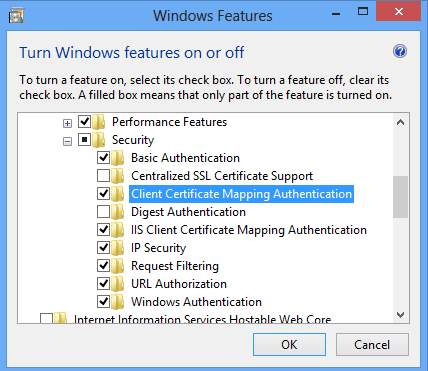Click the IP Security folder icon
Viewport: 428px width, 371px height.
(118, 248)
